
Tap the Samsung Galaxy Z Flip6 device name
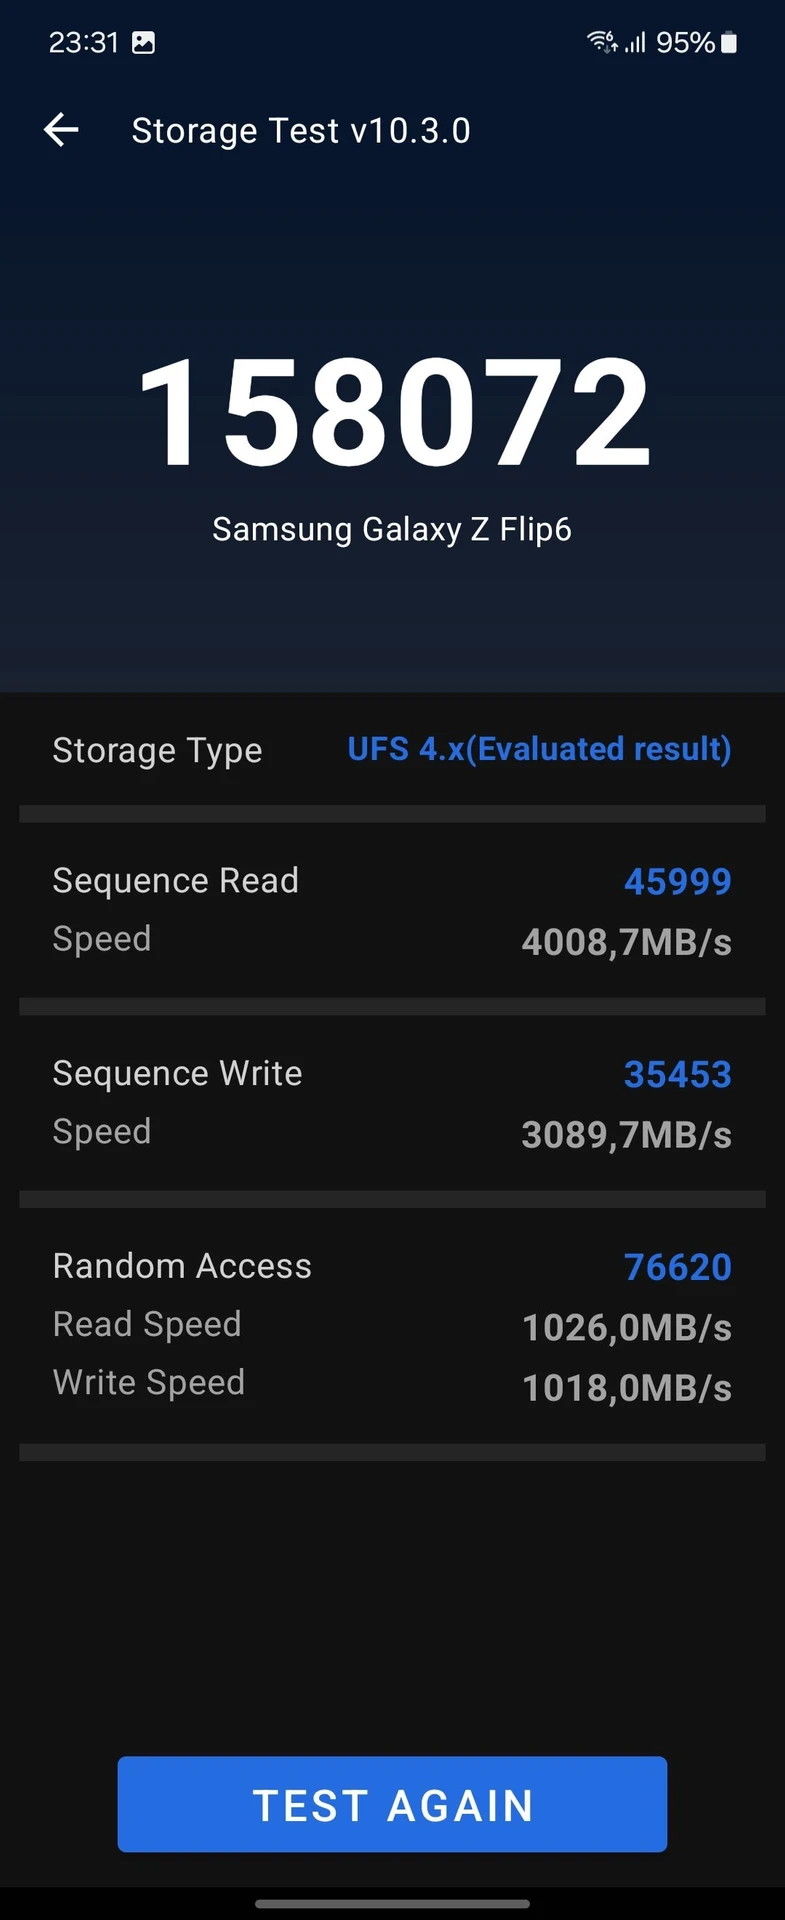coord(392,529)
